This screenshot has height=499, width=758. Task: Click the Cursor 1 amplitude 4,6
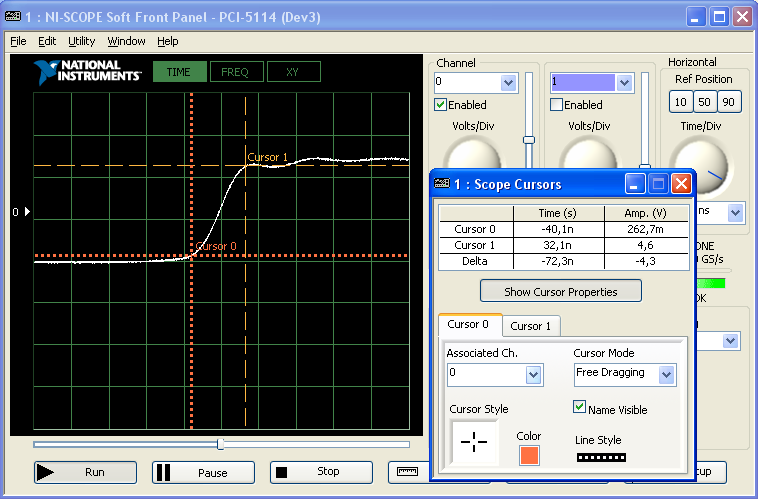(646, 245)
